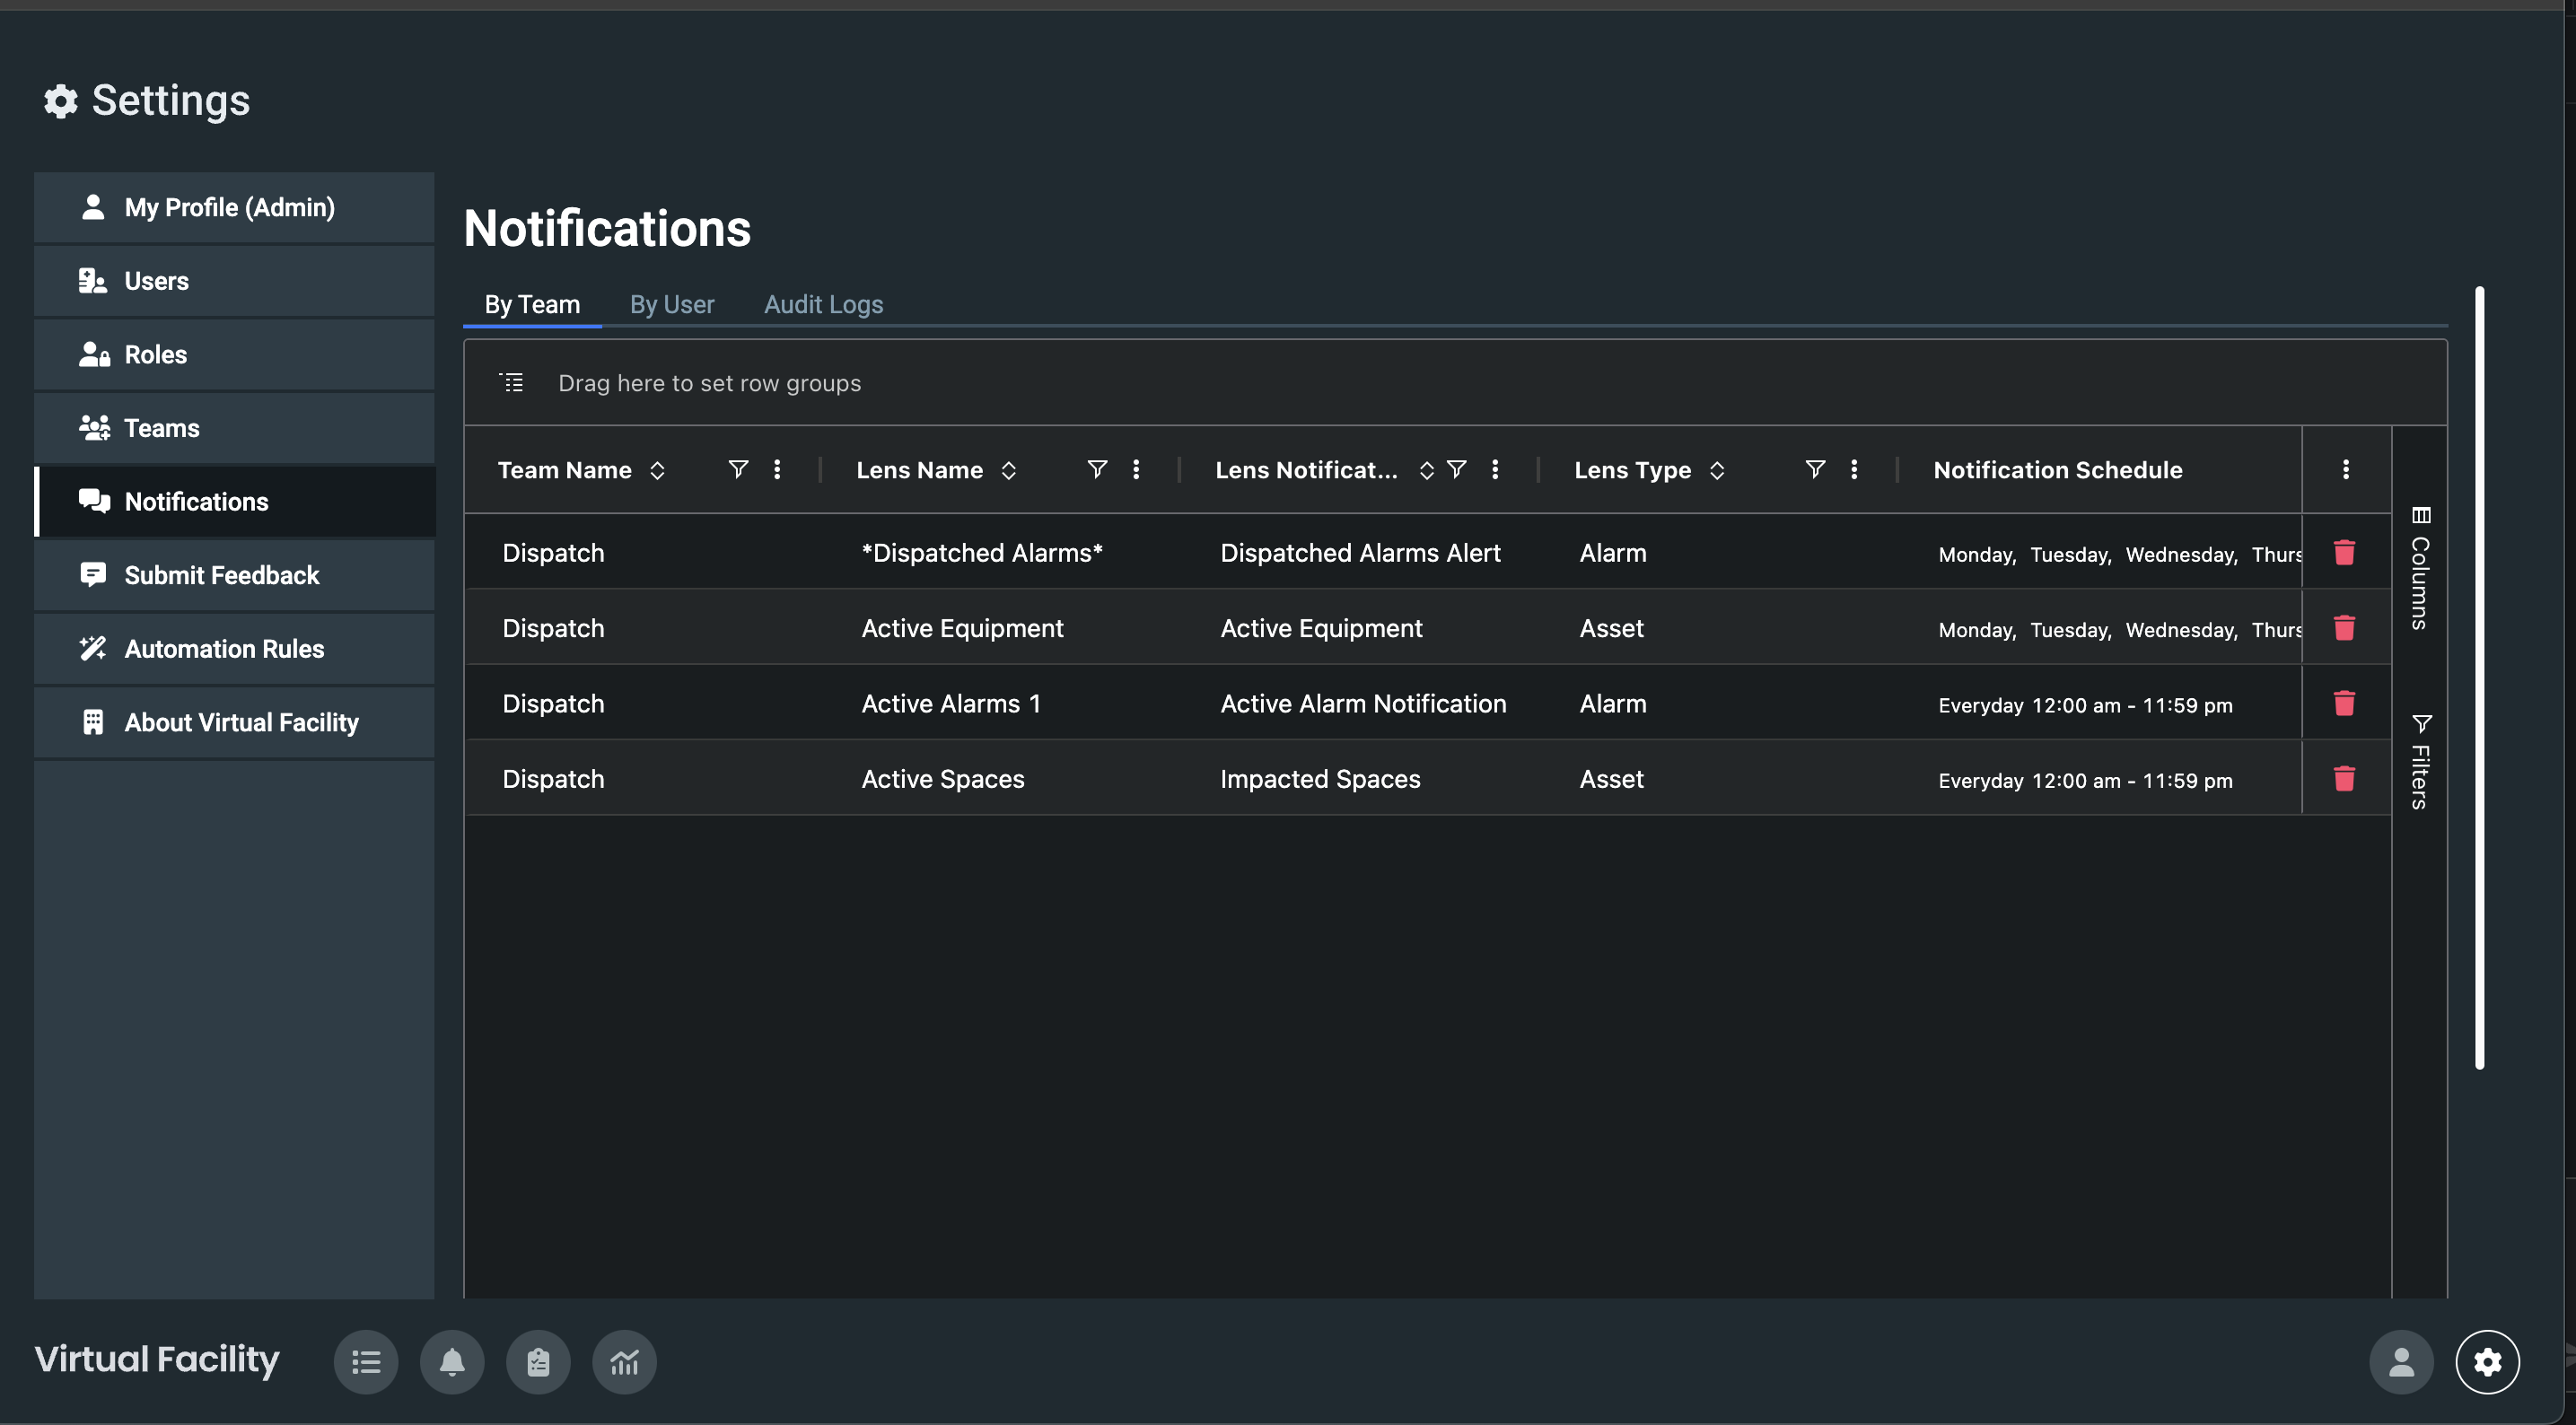Expand the Columns side panel
This screenshot has height=1425, width=2576.
click(x=2420, y=568)
